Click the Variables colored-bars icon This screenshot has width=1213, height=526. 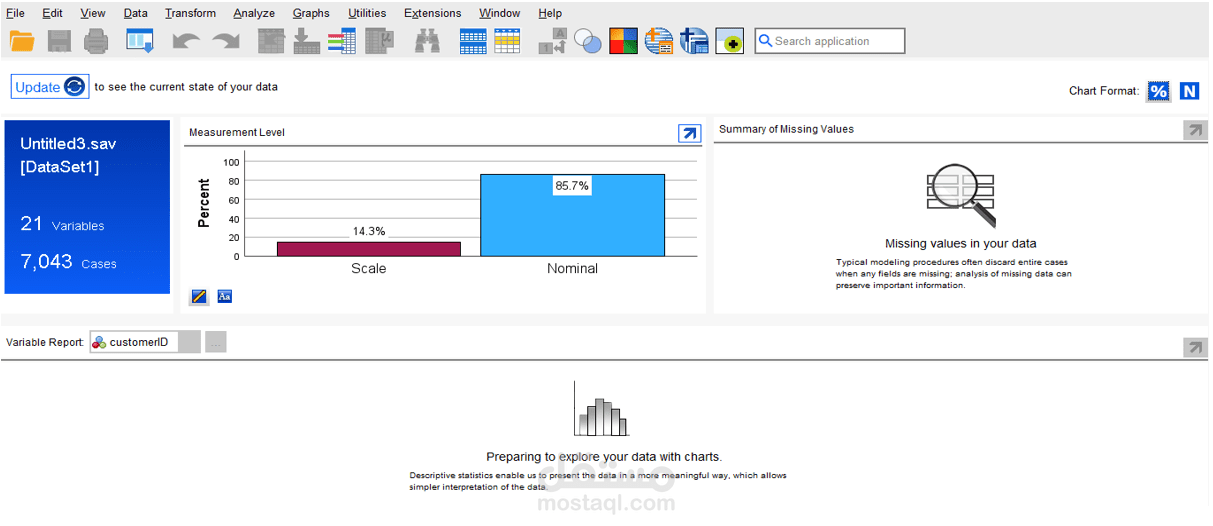pyautogui.click(x=341, y=41)
